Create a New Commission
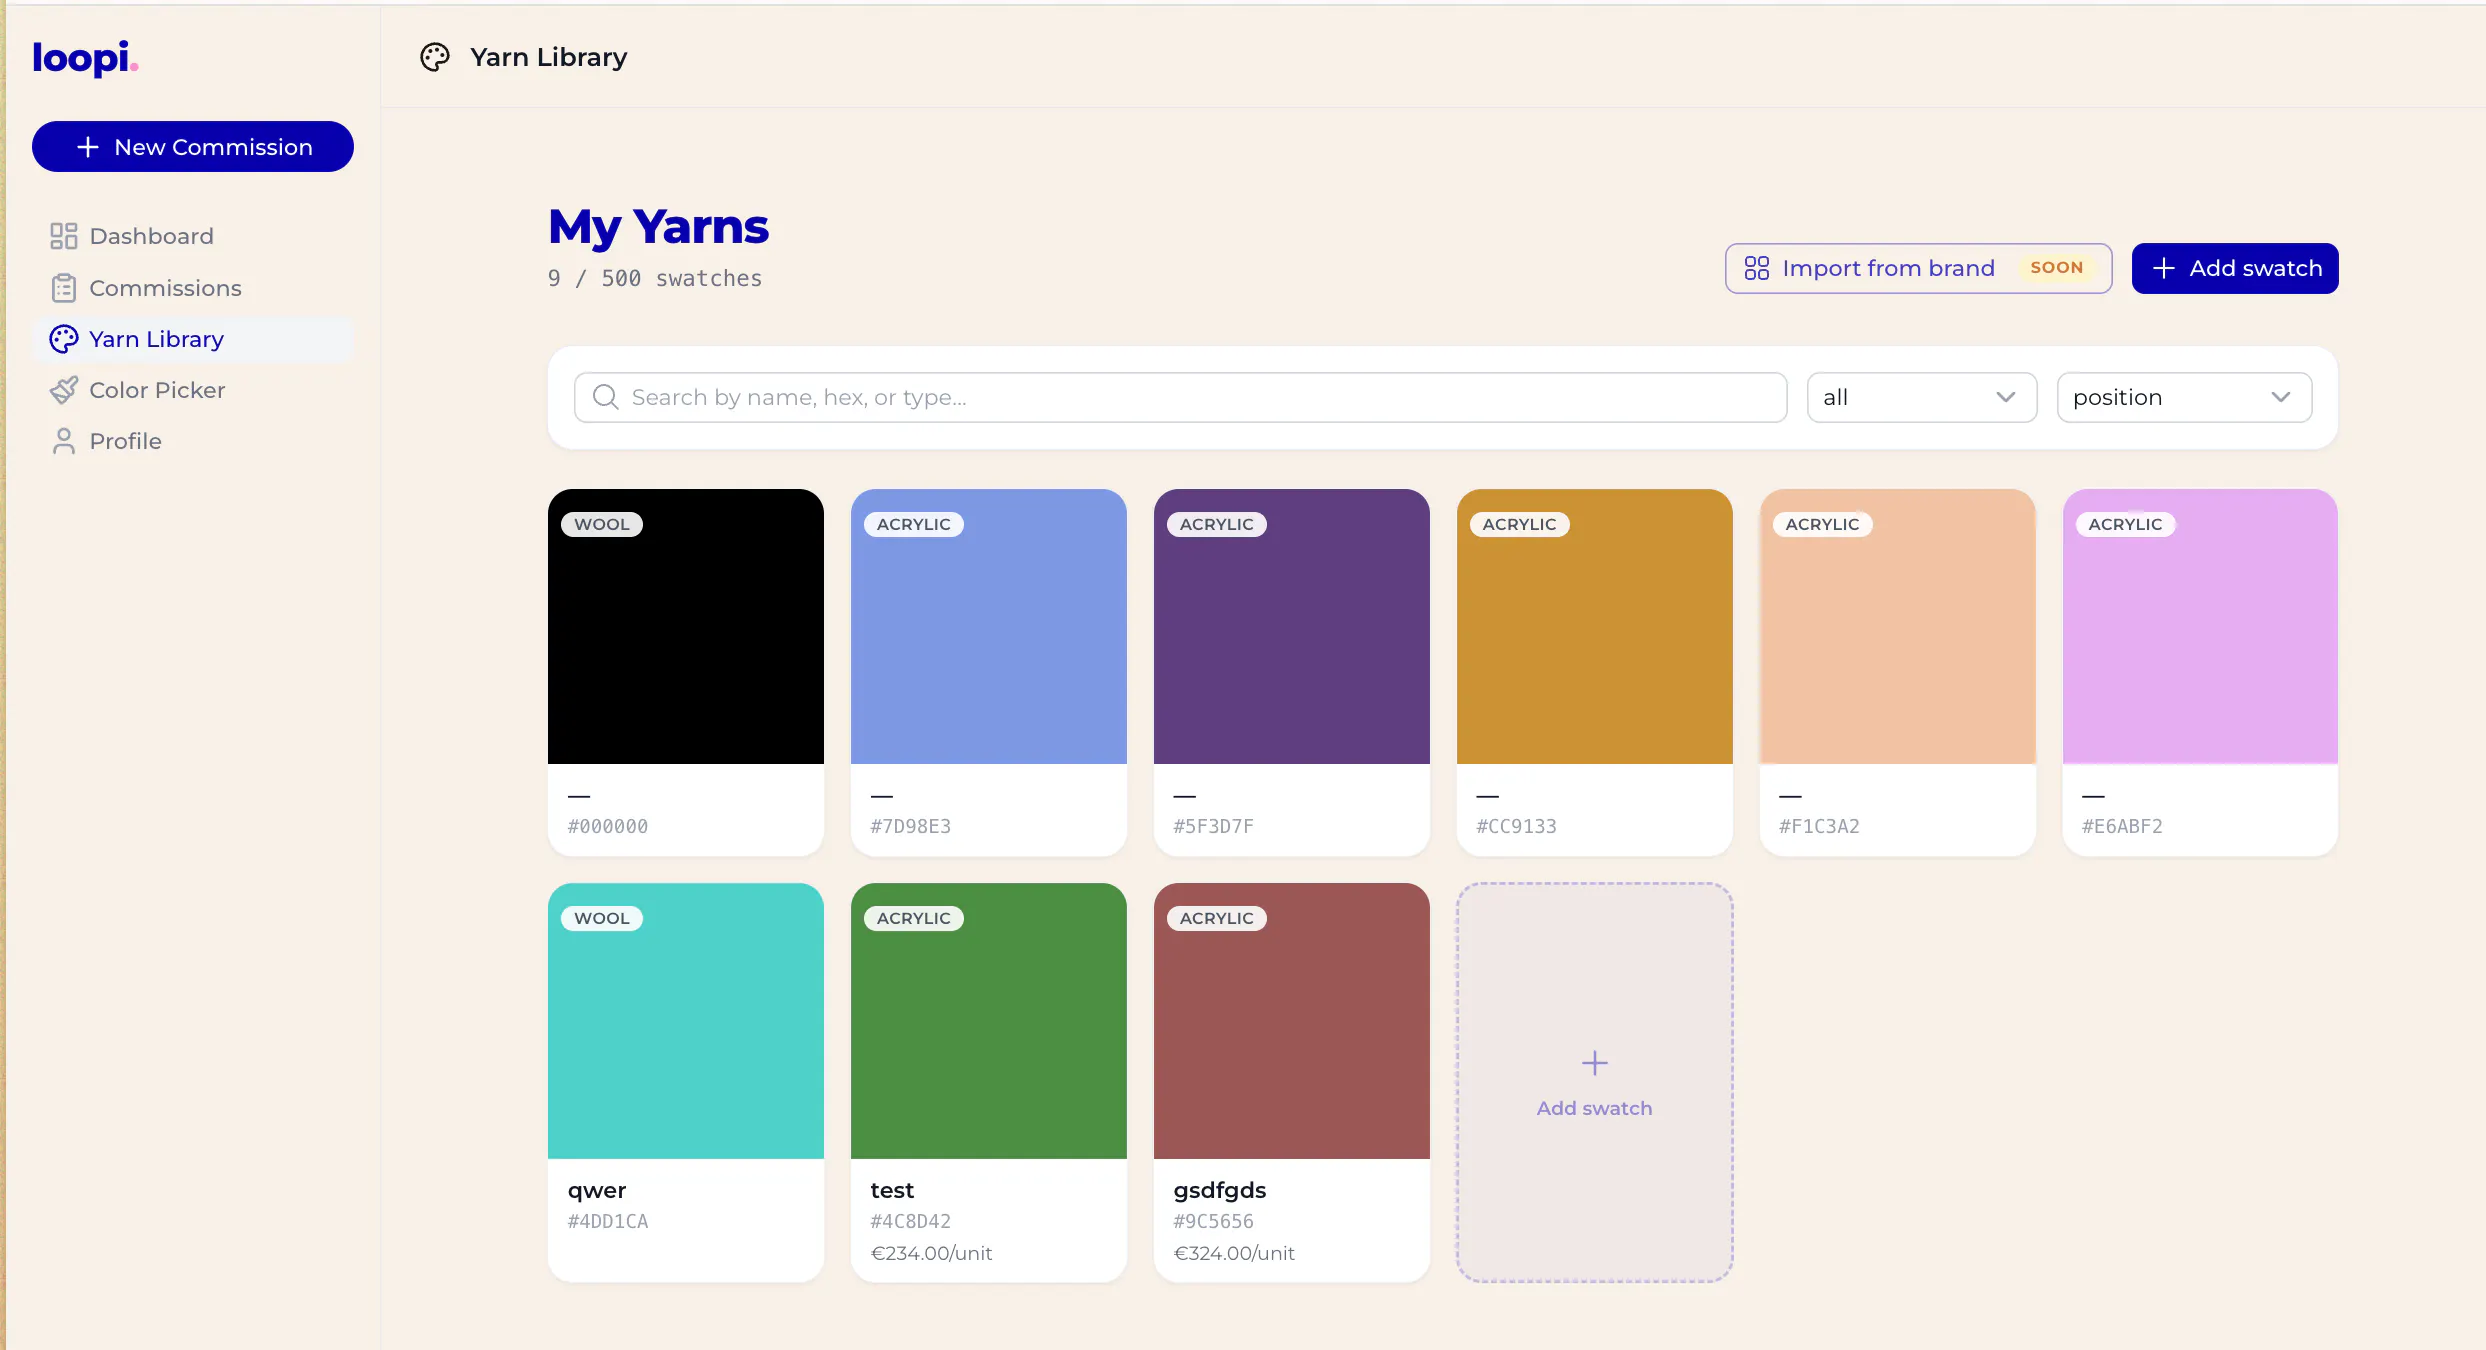This screenshot has height=1350, width=2486. (193, 147)
